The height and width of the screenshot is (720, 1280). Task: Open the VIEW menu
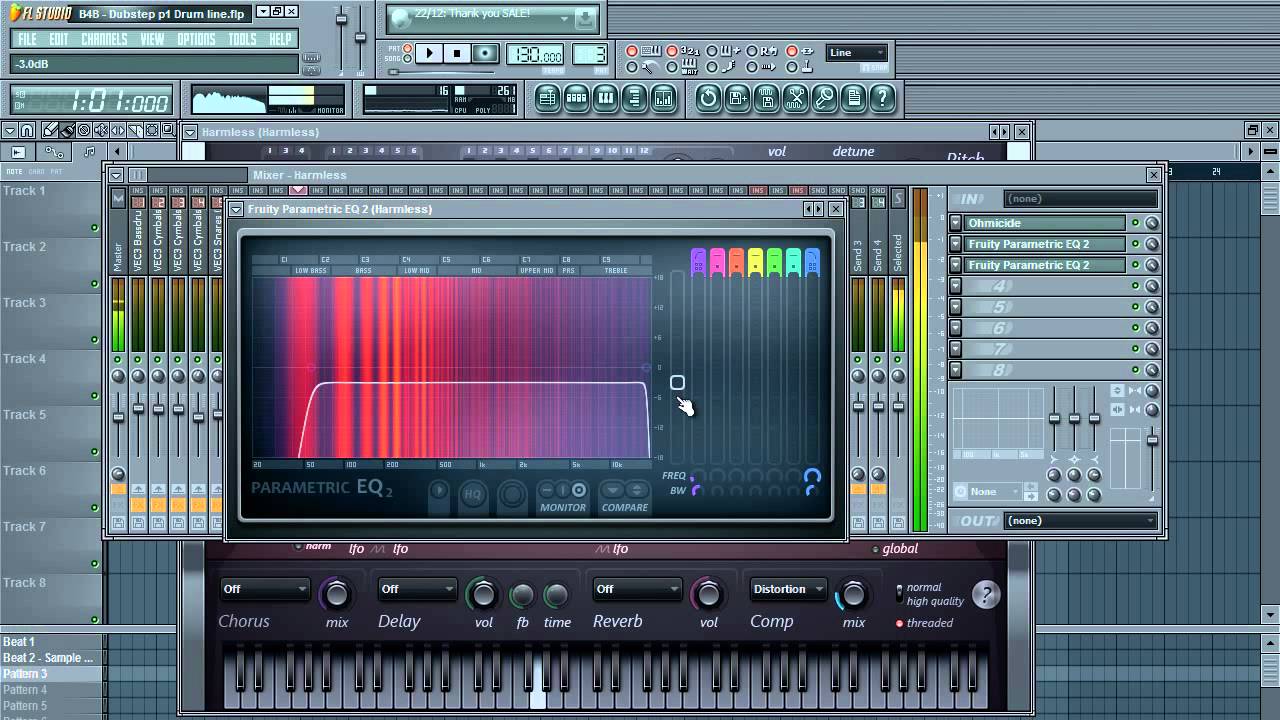tap(152, 39)
